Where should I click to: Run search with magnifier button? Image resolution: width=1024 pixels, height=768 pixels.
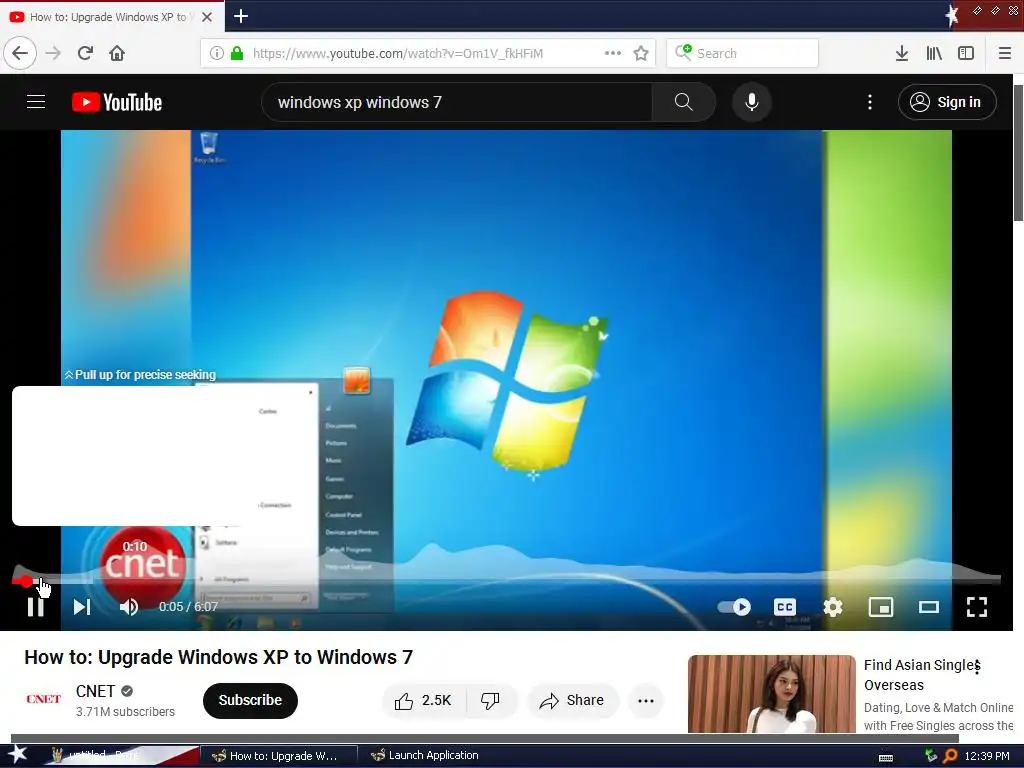click(x=683, y=102)
